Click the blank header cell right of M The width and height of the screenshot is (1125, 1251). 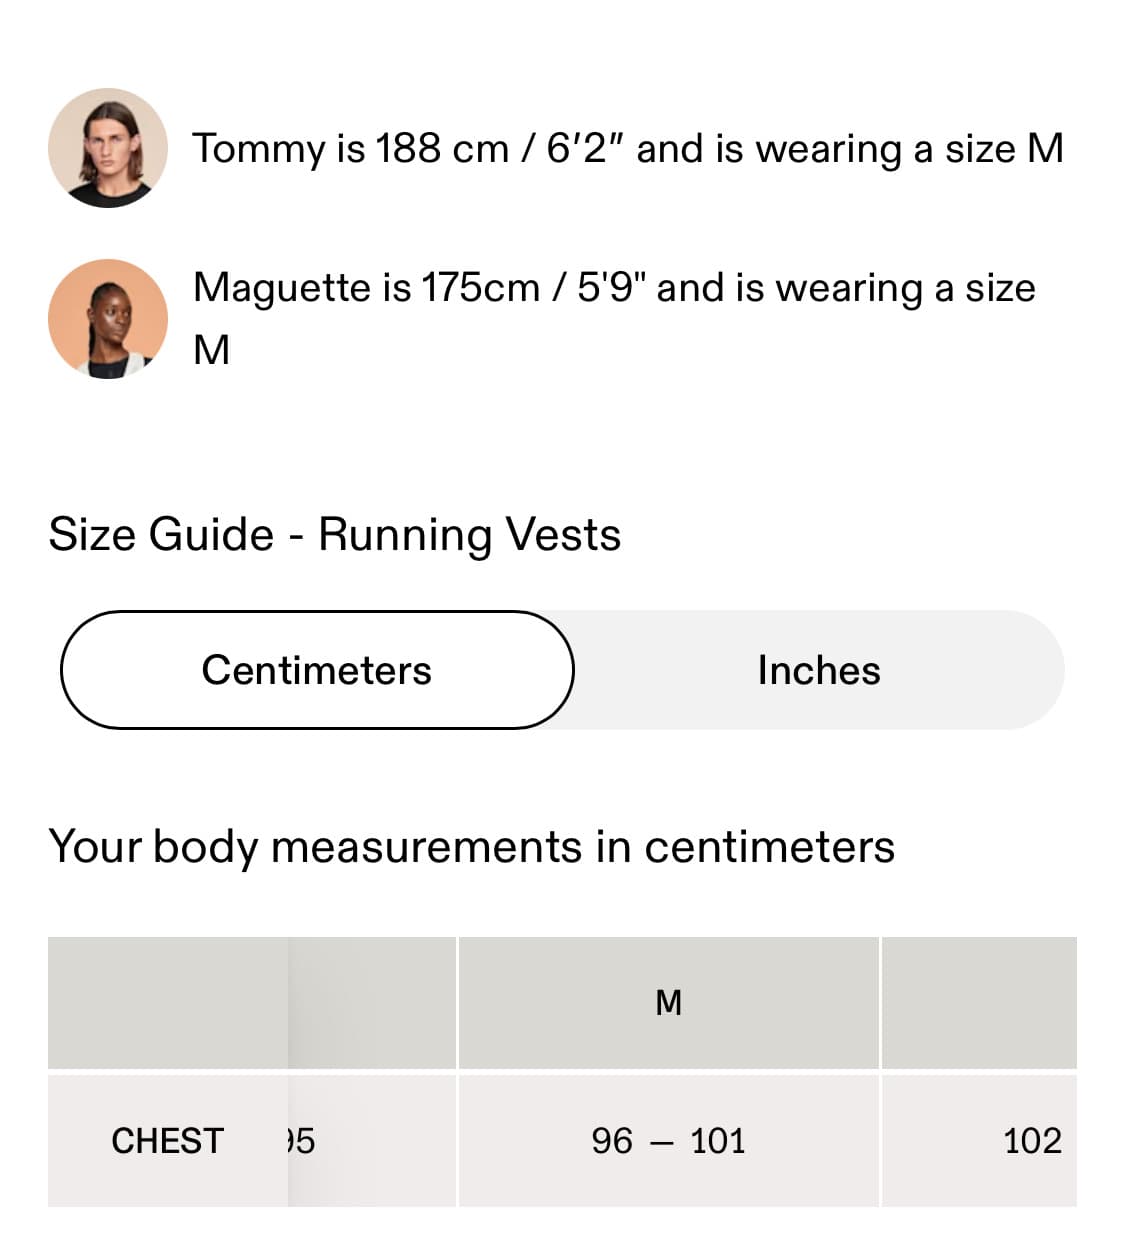978,1002
